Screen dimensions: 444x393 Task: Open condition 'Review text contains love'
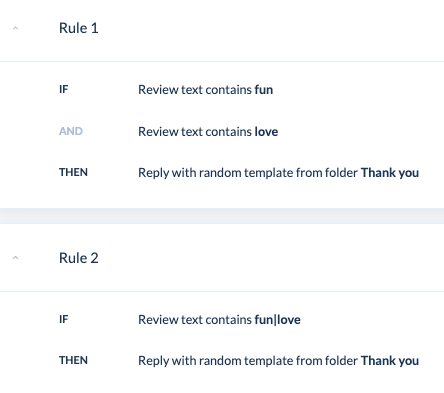click(x=208, y=132)
